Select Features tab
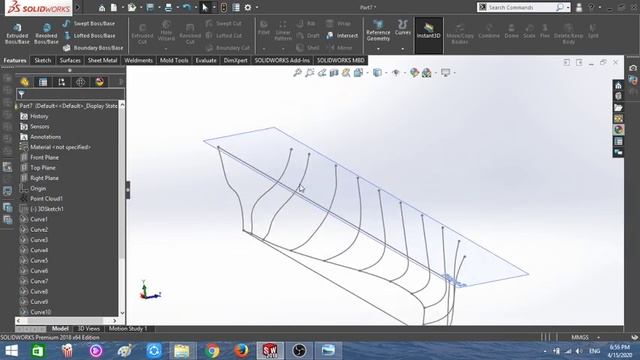This screenshot has height=360, width=640. coord(15,60)
